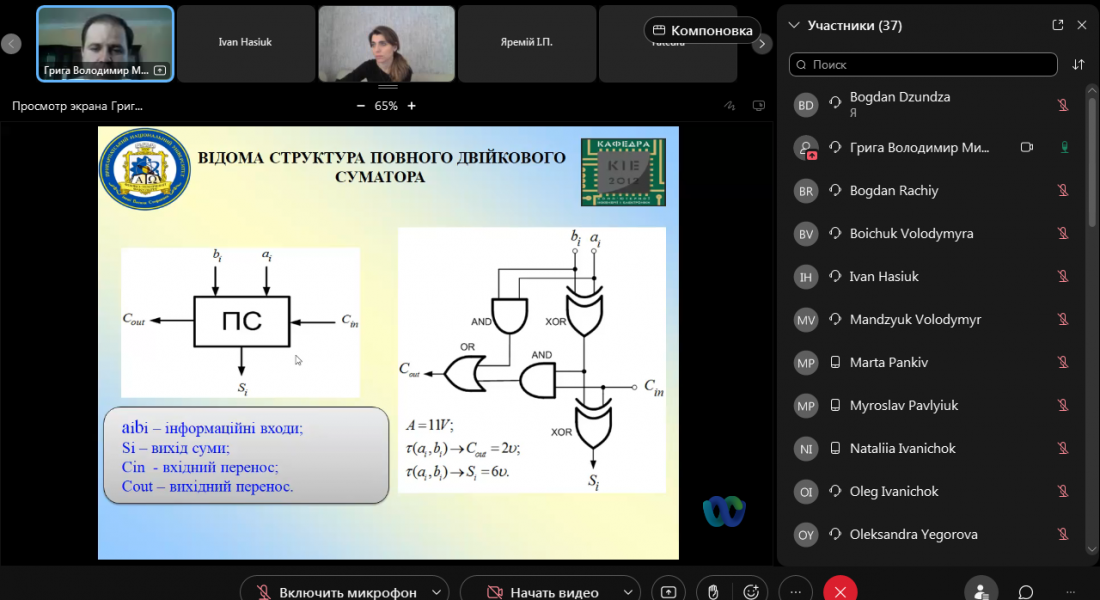The image size is (1100, 600).
Task: Zoom out the shared screen with minus
Action: 361,106
